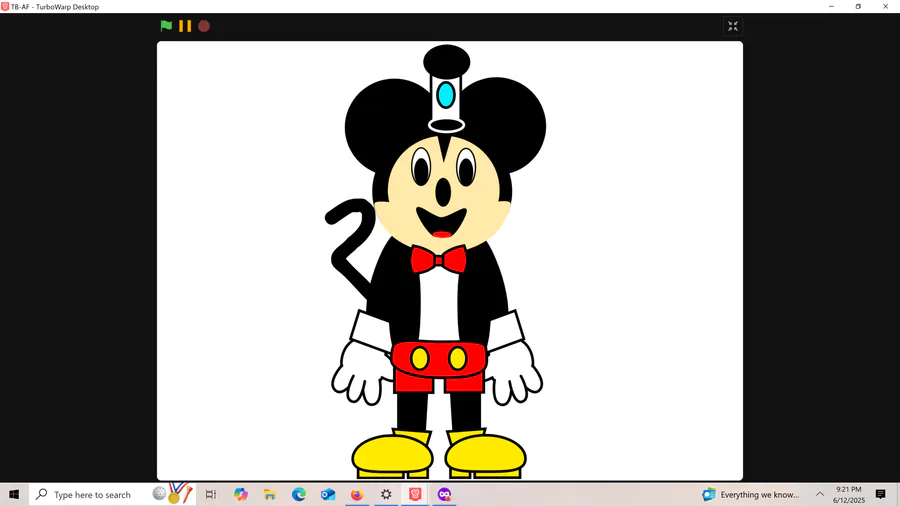900x506 pixels.
Task: Open Settings gear in the taskbar
Action: [386, 494]
